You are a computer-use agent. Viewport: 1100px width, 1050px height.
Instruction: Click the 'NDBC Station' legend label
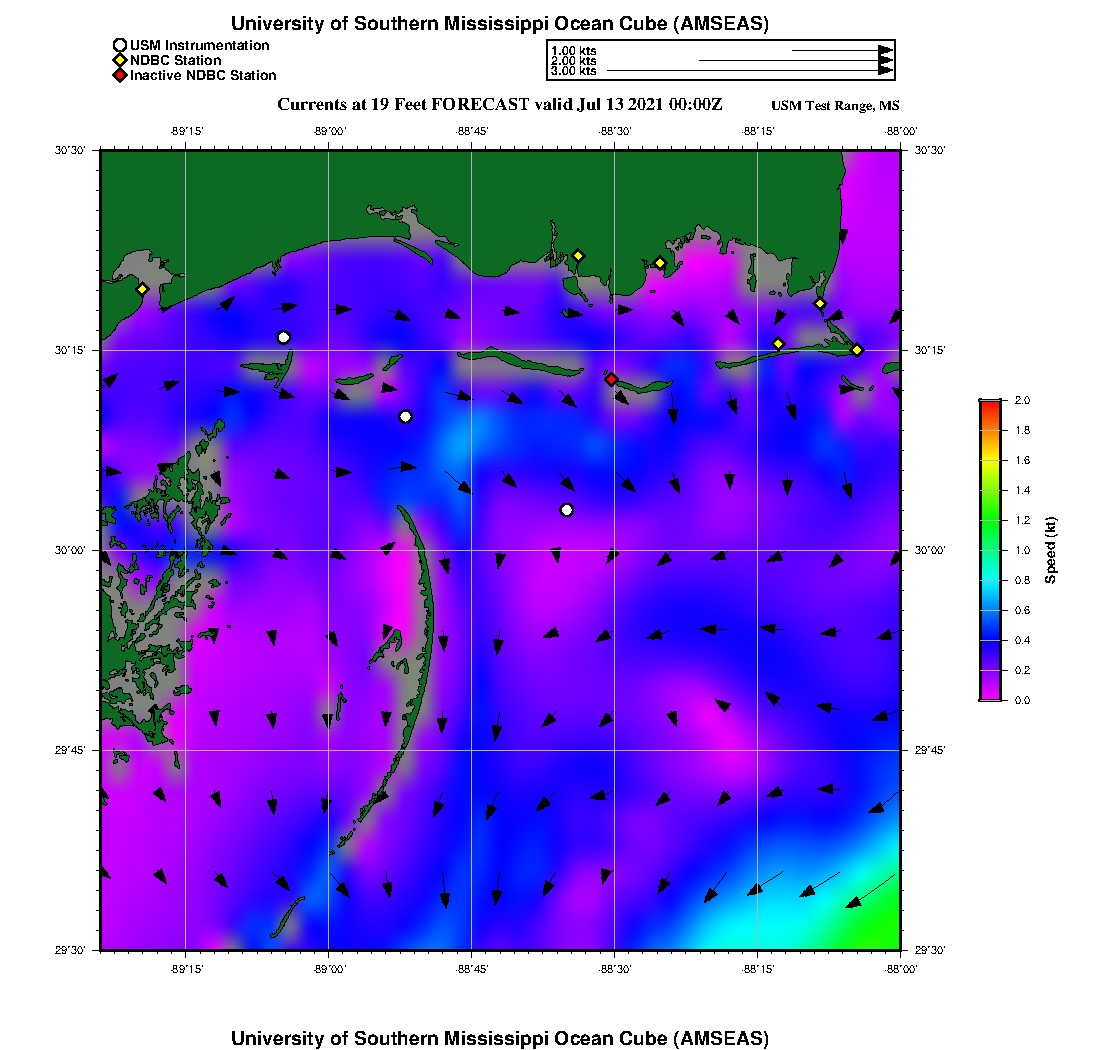[x=175, y=60]
